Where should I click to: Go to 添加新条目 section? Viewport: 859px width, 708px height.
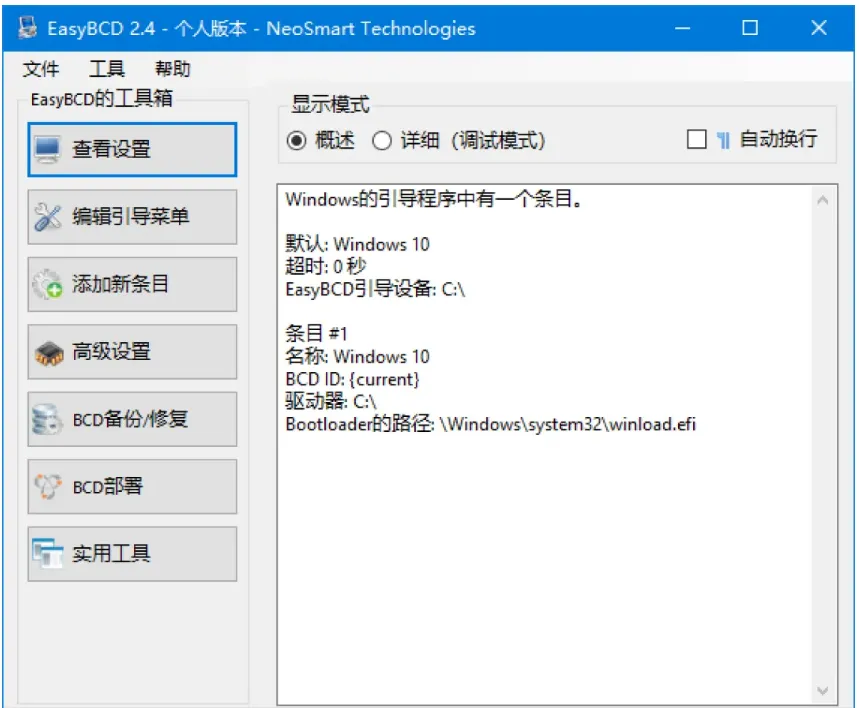(132, 284)
